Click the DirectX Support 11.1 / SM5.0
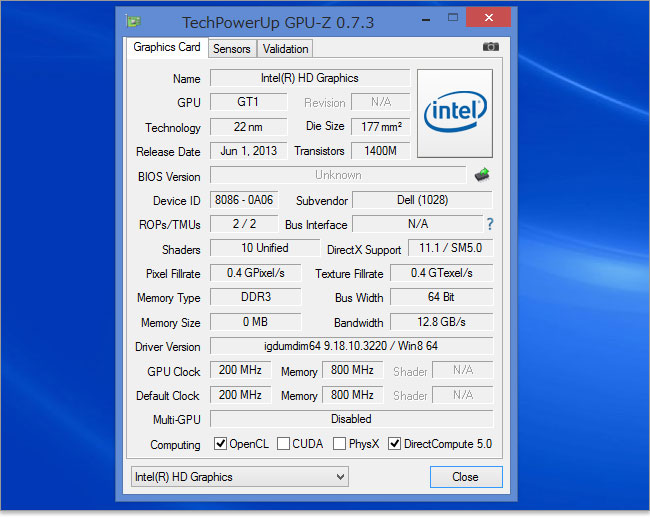This screenshot has height=518, width=650. point(451,248)
